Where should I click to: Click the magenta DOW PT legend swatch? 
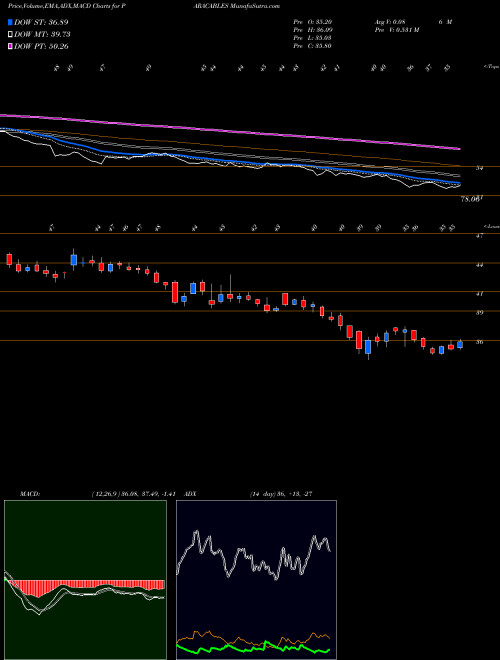(x=10, y=47)
